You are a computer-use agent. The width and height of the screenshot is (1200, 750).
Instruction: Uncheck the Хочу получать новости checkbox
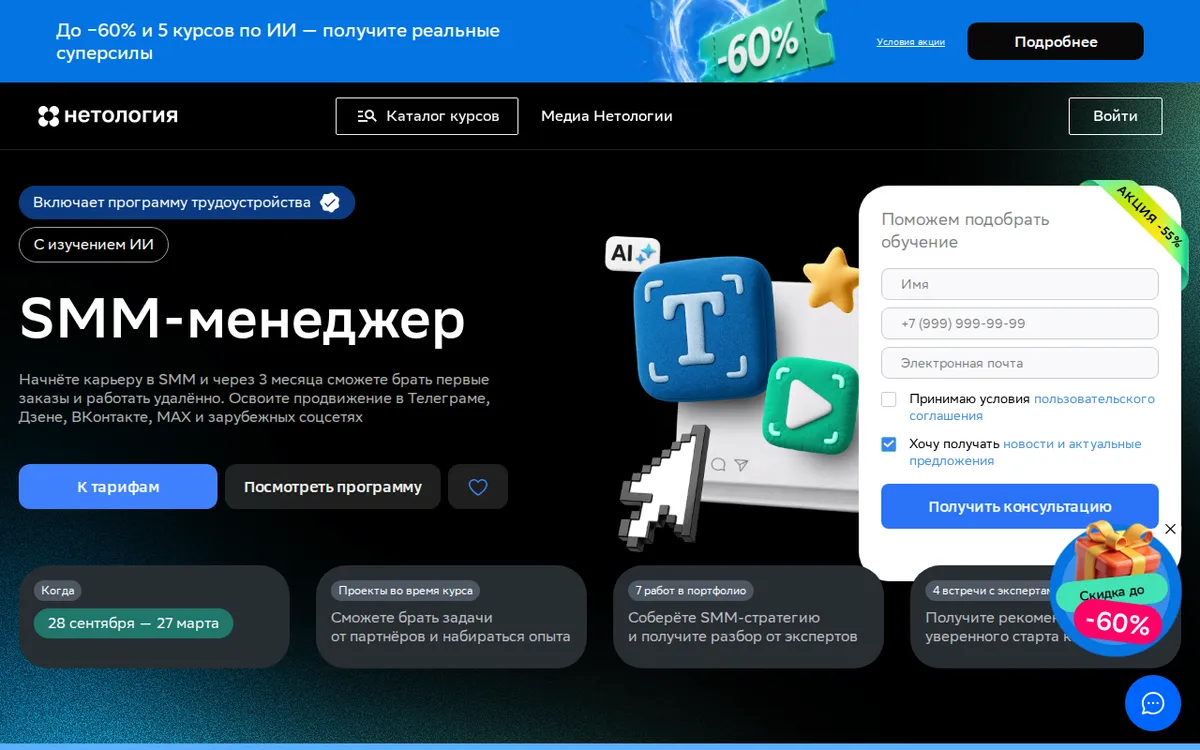click(x=889, y=444)
